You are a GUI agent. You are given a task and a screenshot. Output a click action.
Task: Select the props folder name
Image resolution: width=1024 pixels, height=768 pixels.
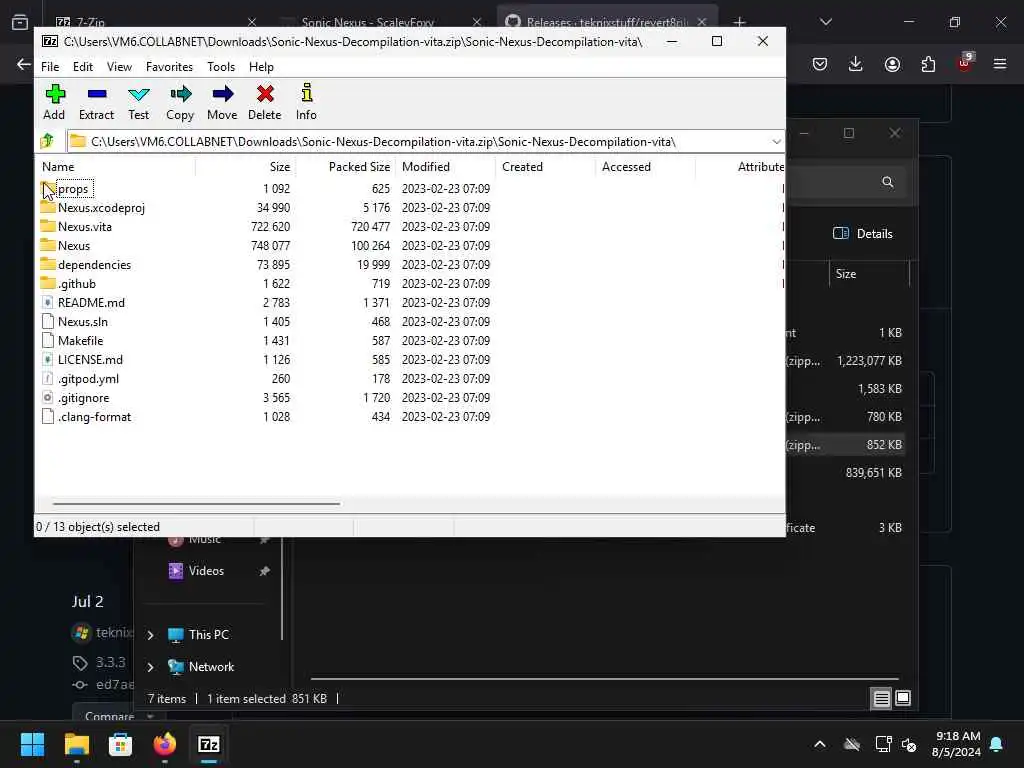pyautogui.click(x=73, y=189)
